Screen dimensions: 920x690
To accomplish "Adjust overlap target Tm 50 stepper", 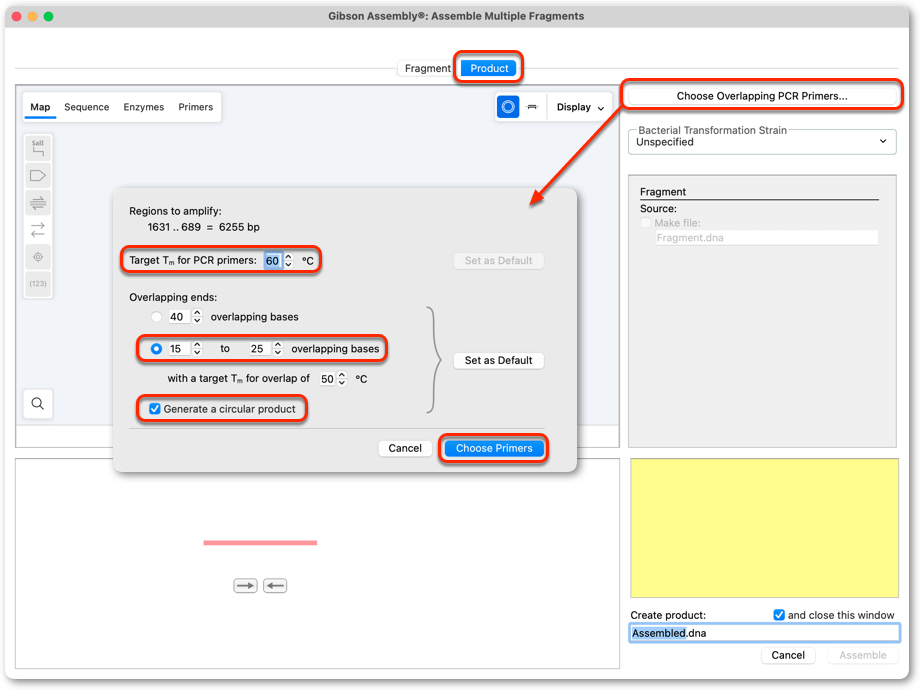I will click(x=342, y=379).
